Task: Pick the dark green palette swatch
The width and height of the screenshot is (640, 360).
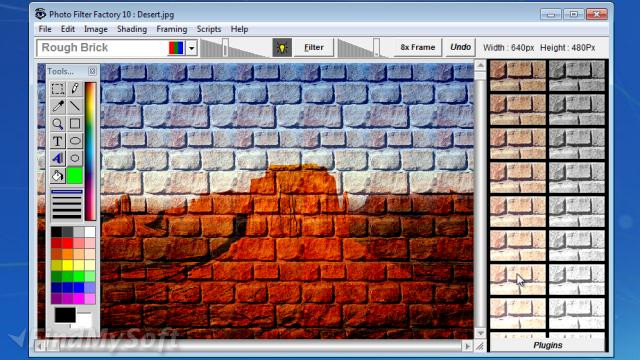Action: pyautogui.click(x=57, y=276)
